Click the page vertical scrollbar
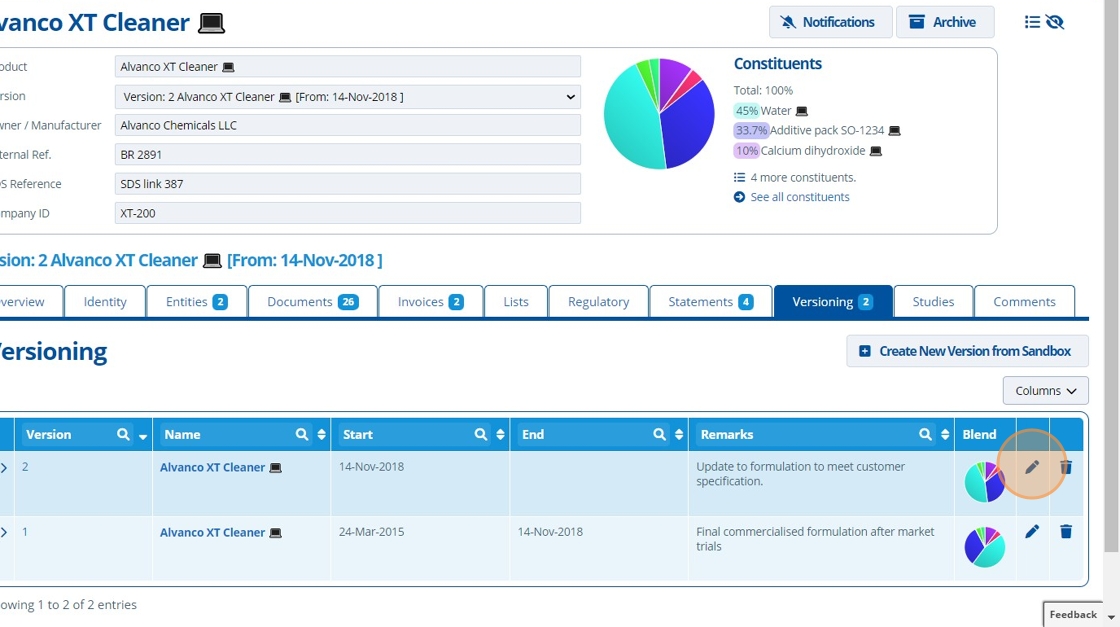1120x627 pixels. point(1111,275)
